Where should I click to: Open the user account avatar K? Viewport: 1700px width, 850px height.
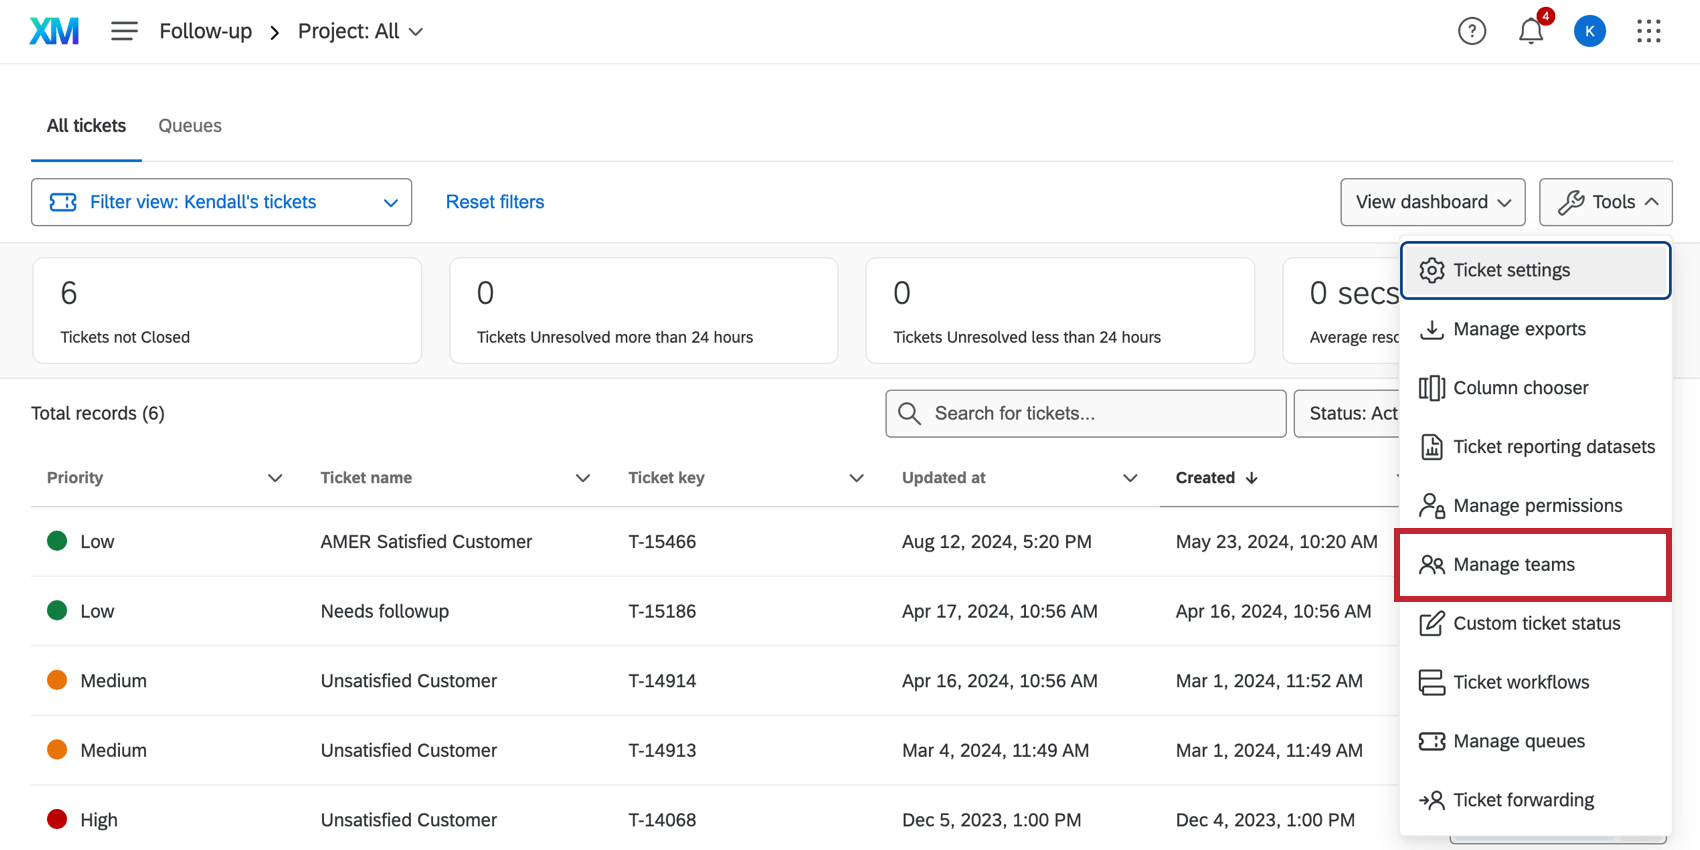[1589, 31]
